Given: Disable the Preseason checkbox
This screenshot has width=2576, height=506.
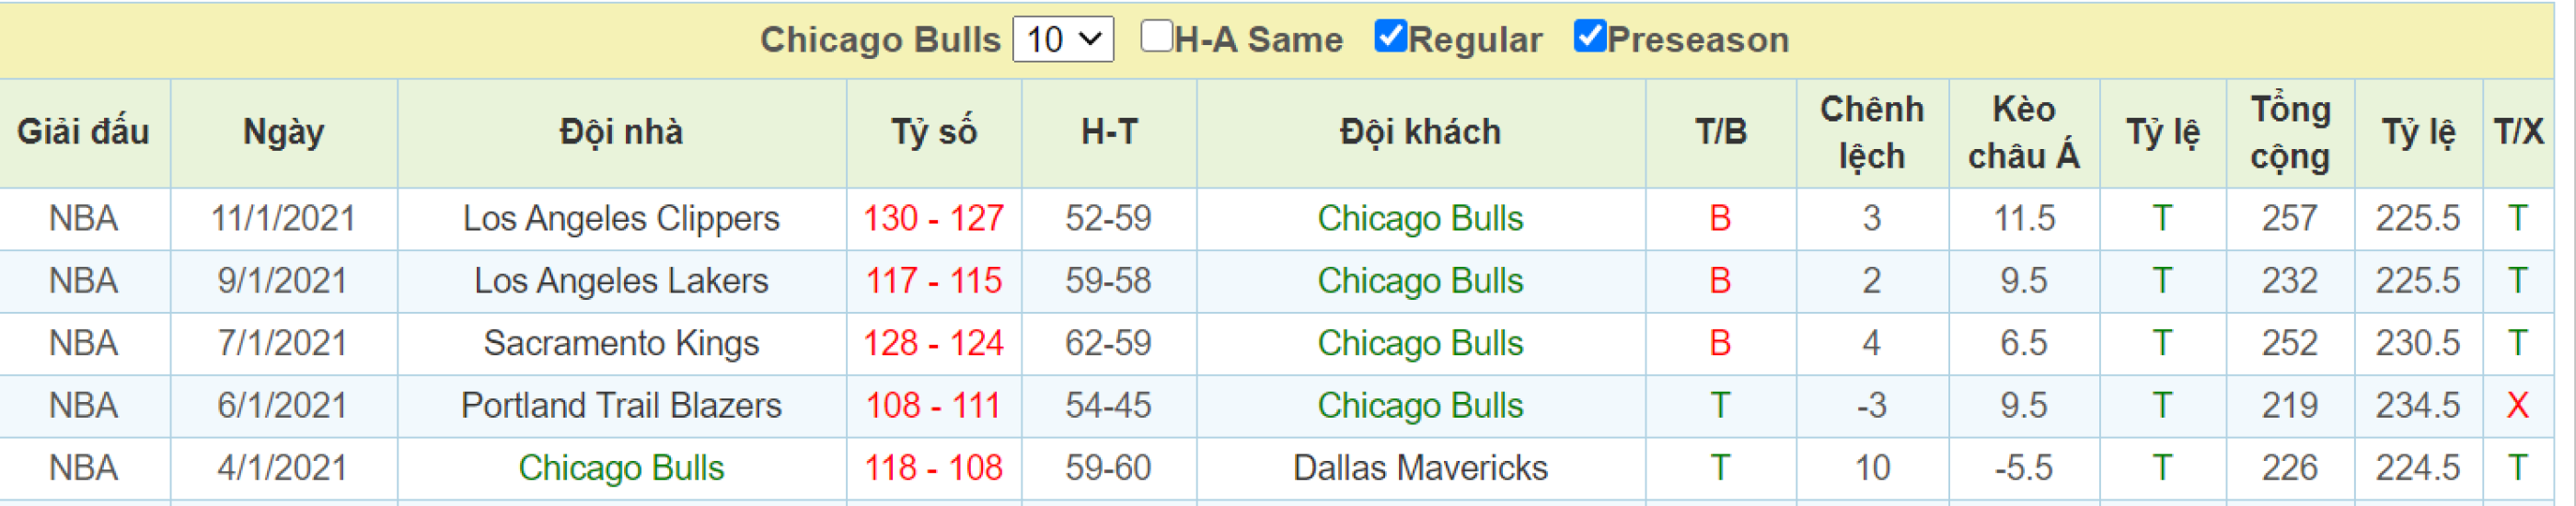Looking at the screenshot, I should (1589, 36).
